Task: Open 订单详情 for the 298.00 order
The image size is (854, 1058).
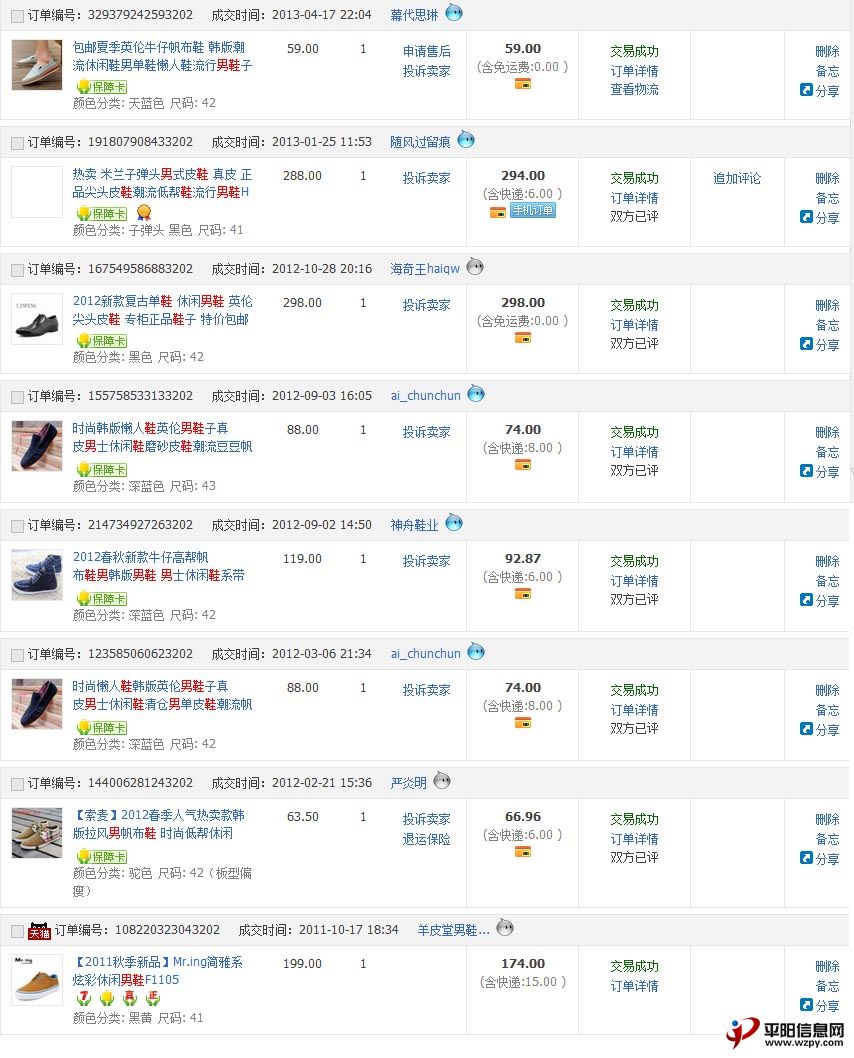Action: (634, 325)
